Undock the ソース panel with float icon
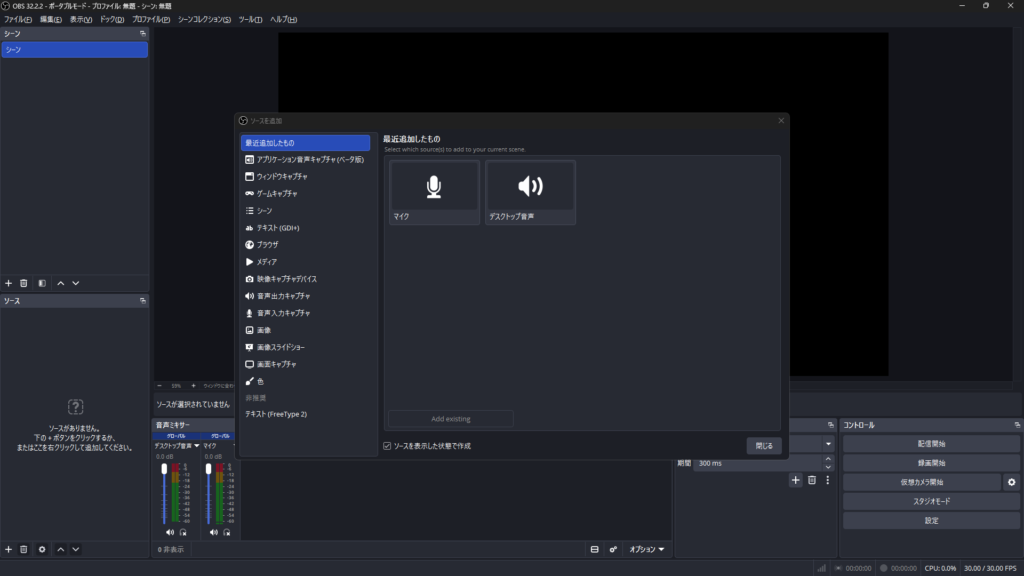The width and height of the screenshot is (1024, 576). pyautogui.click(x=142, y=300)
